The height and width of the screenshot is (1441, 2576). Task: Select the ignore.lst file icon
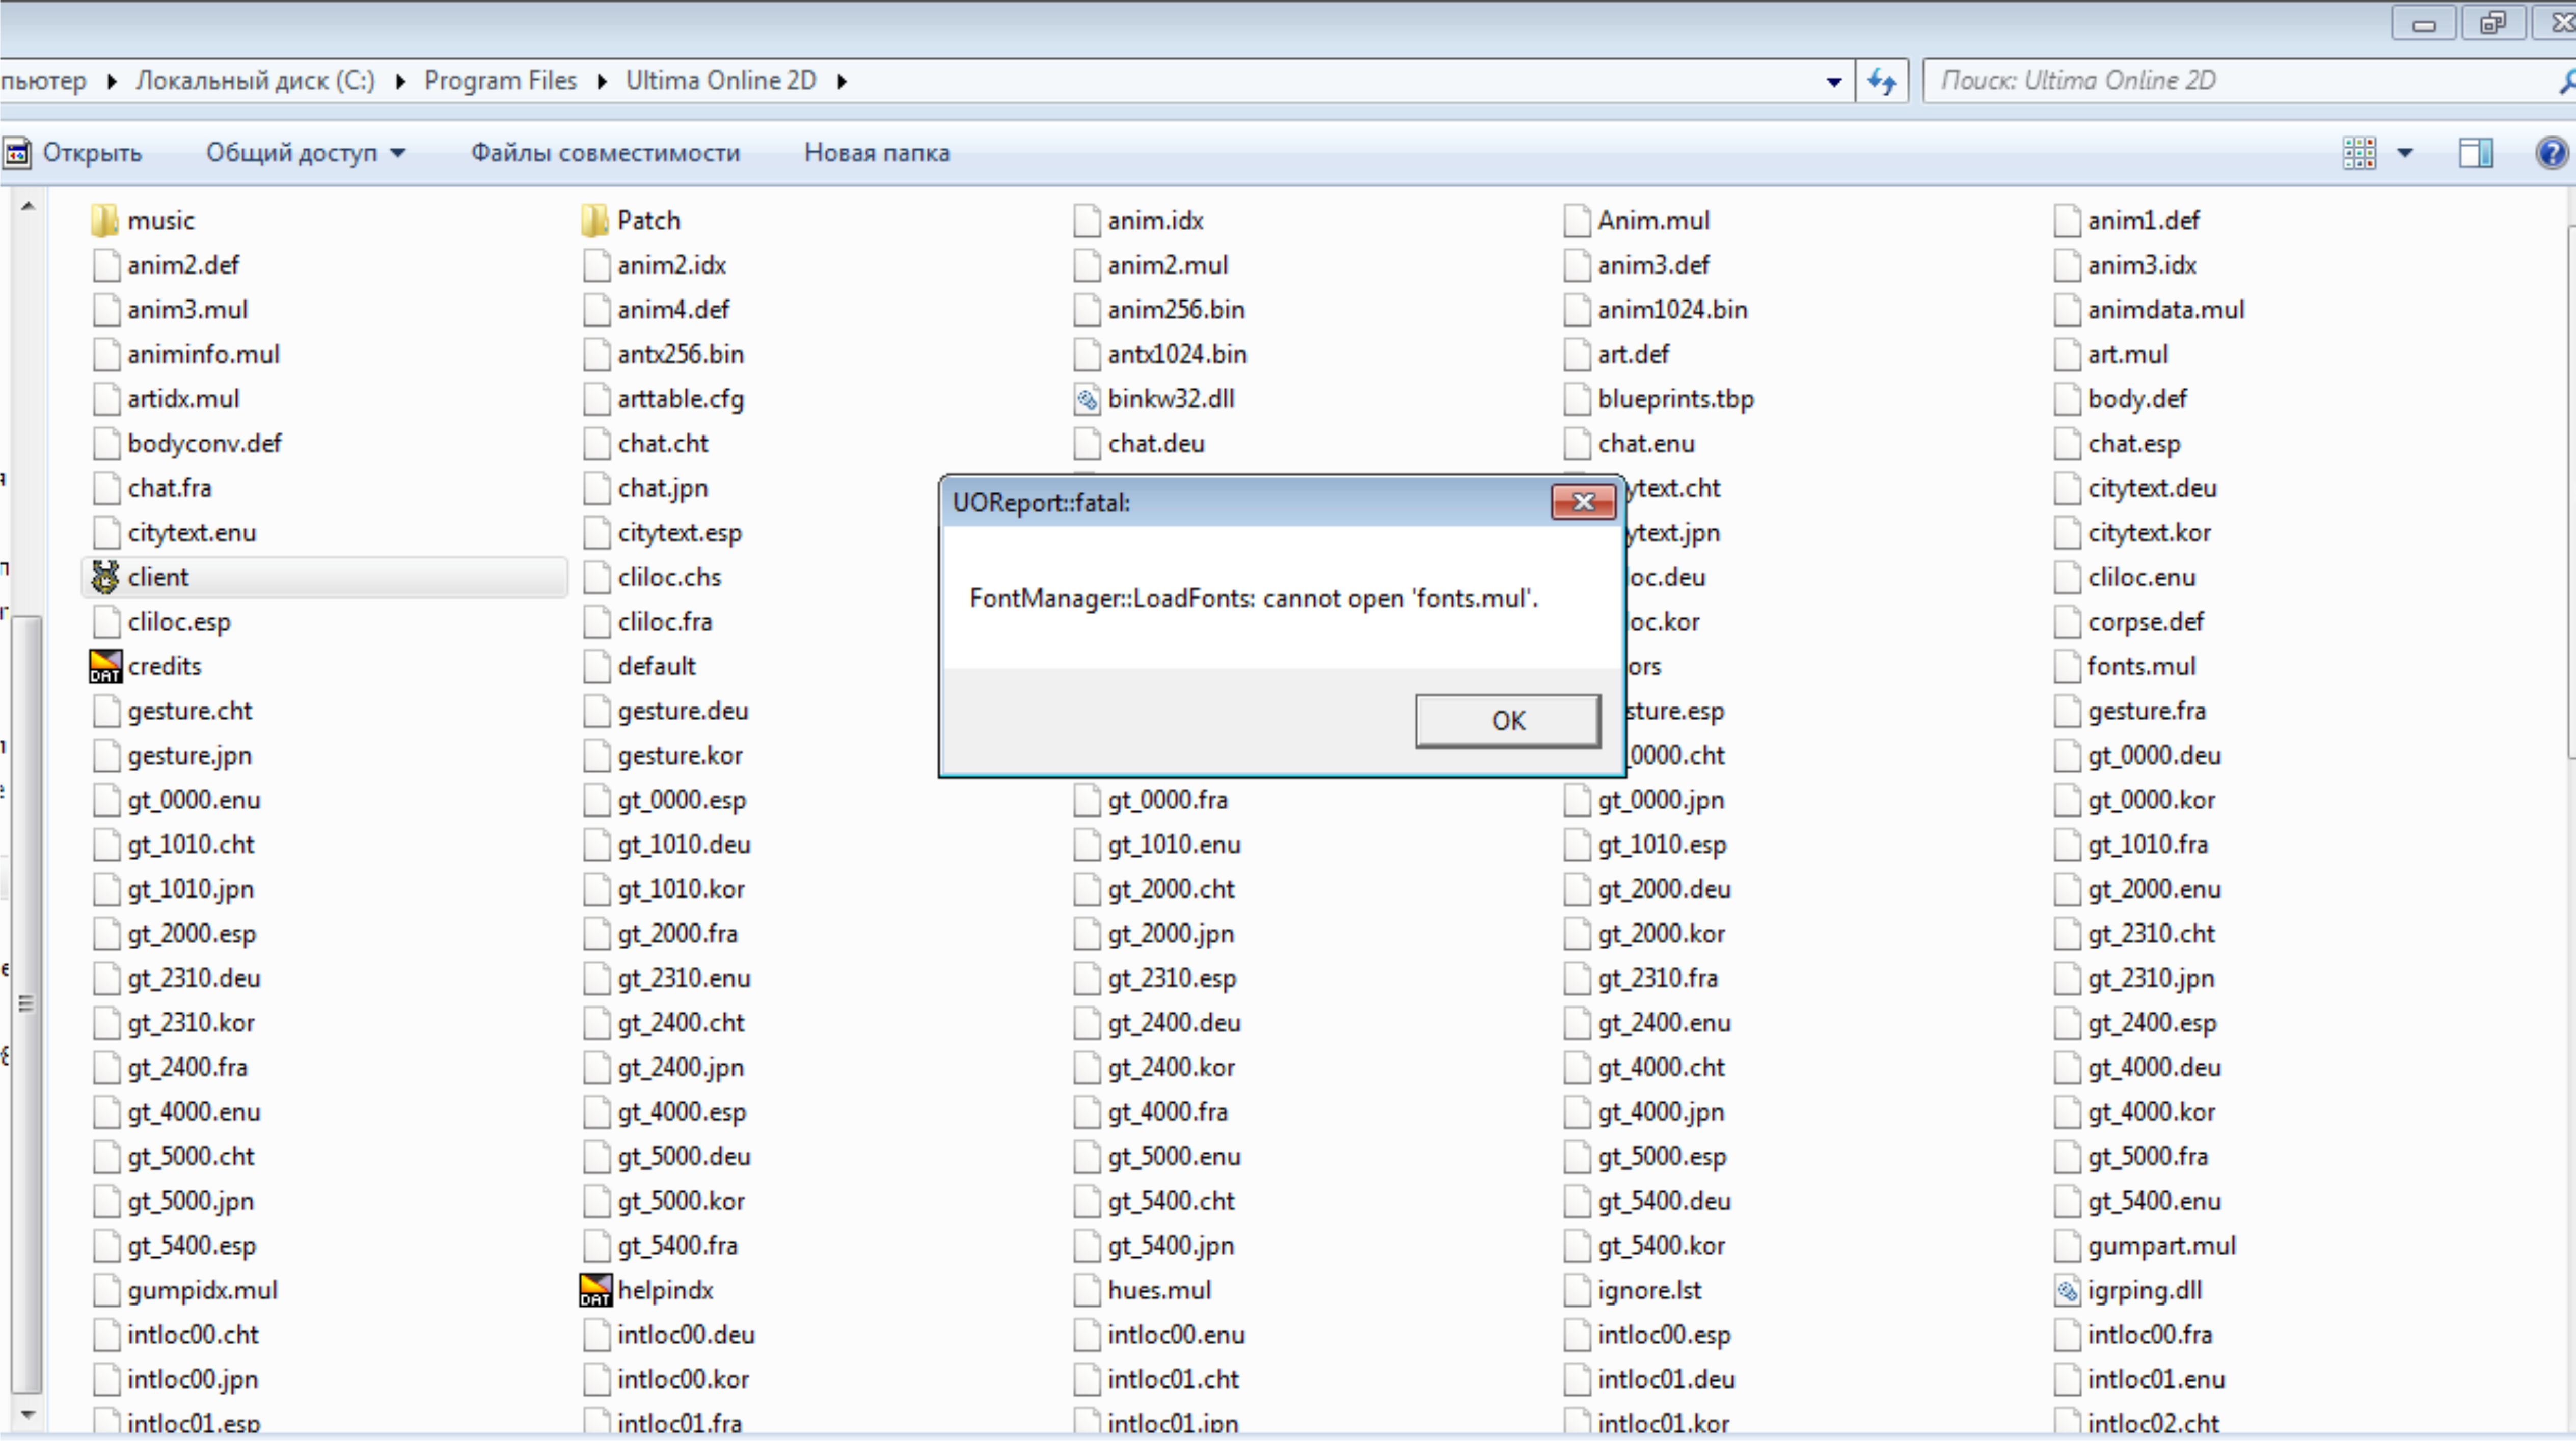(x=1576, y=1290)
